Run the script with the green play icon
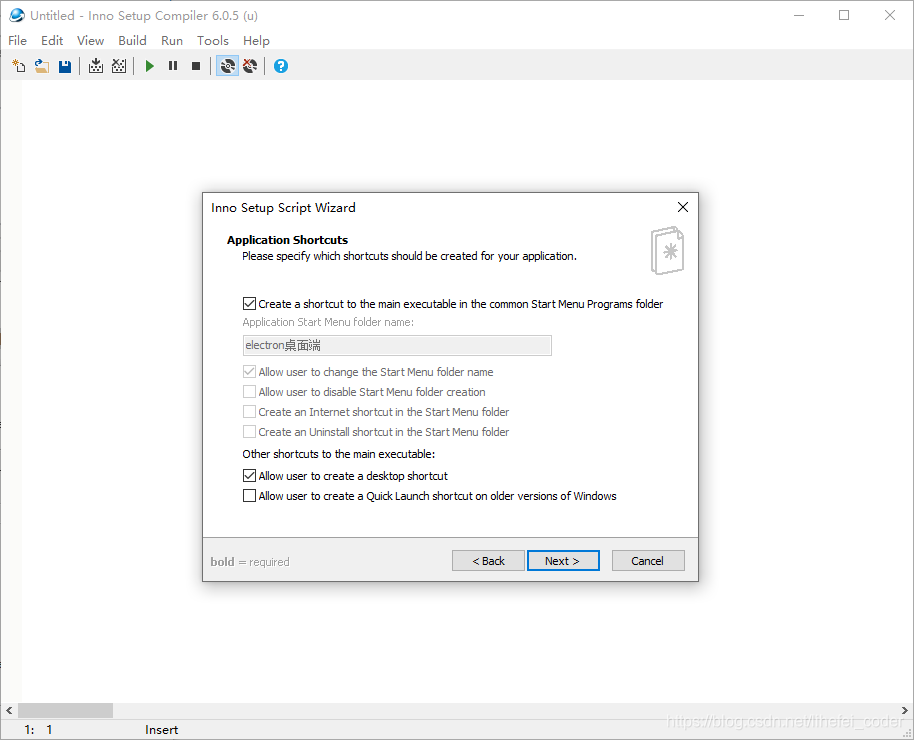 point(150,66)
